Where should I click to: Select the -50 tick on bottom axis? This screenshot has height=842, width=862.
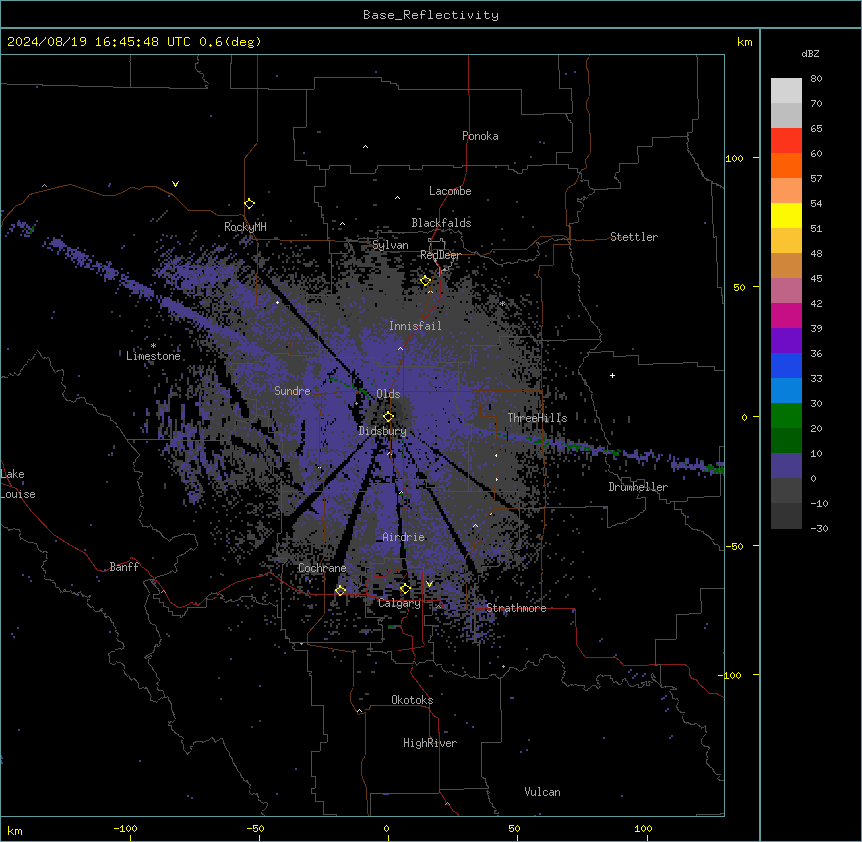pyautogui.click(x=255, y=829)
